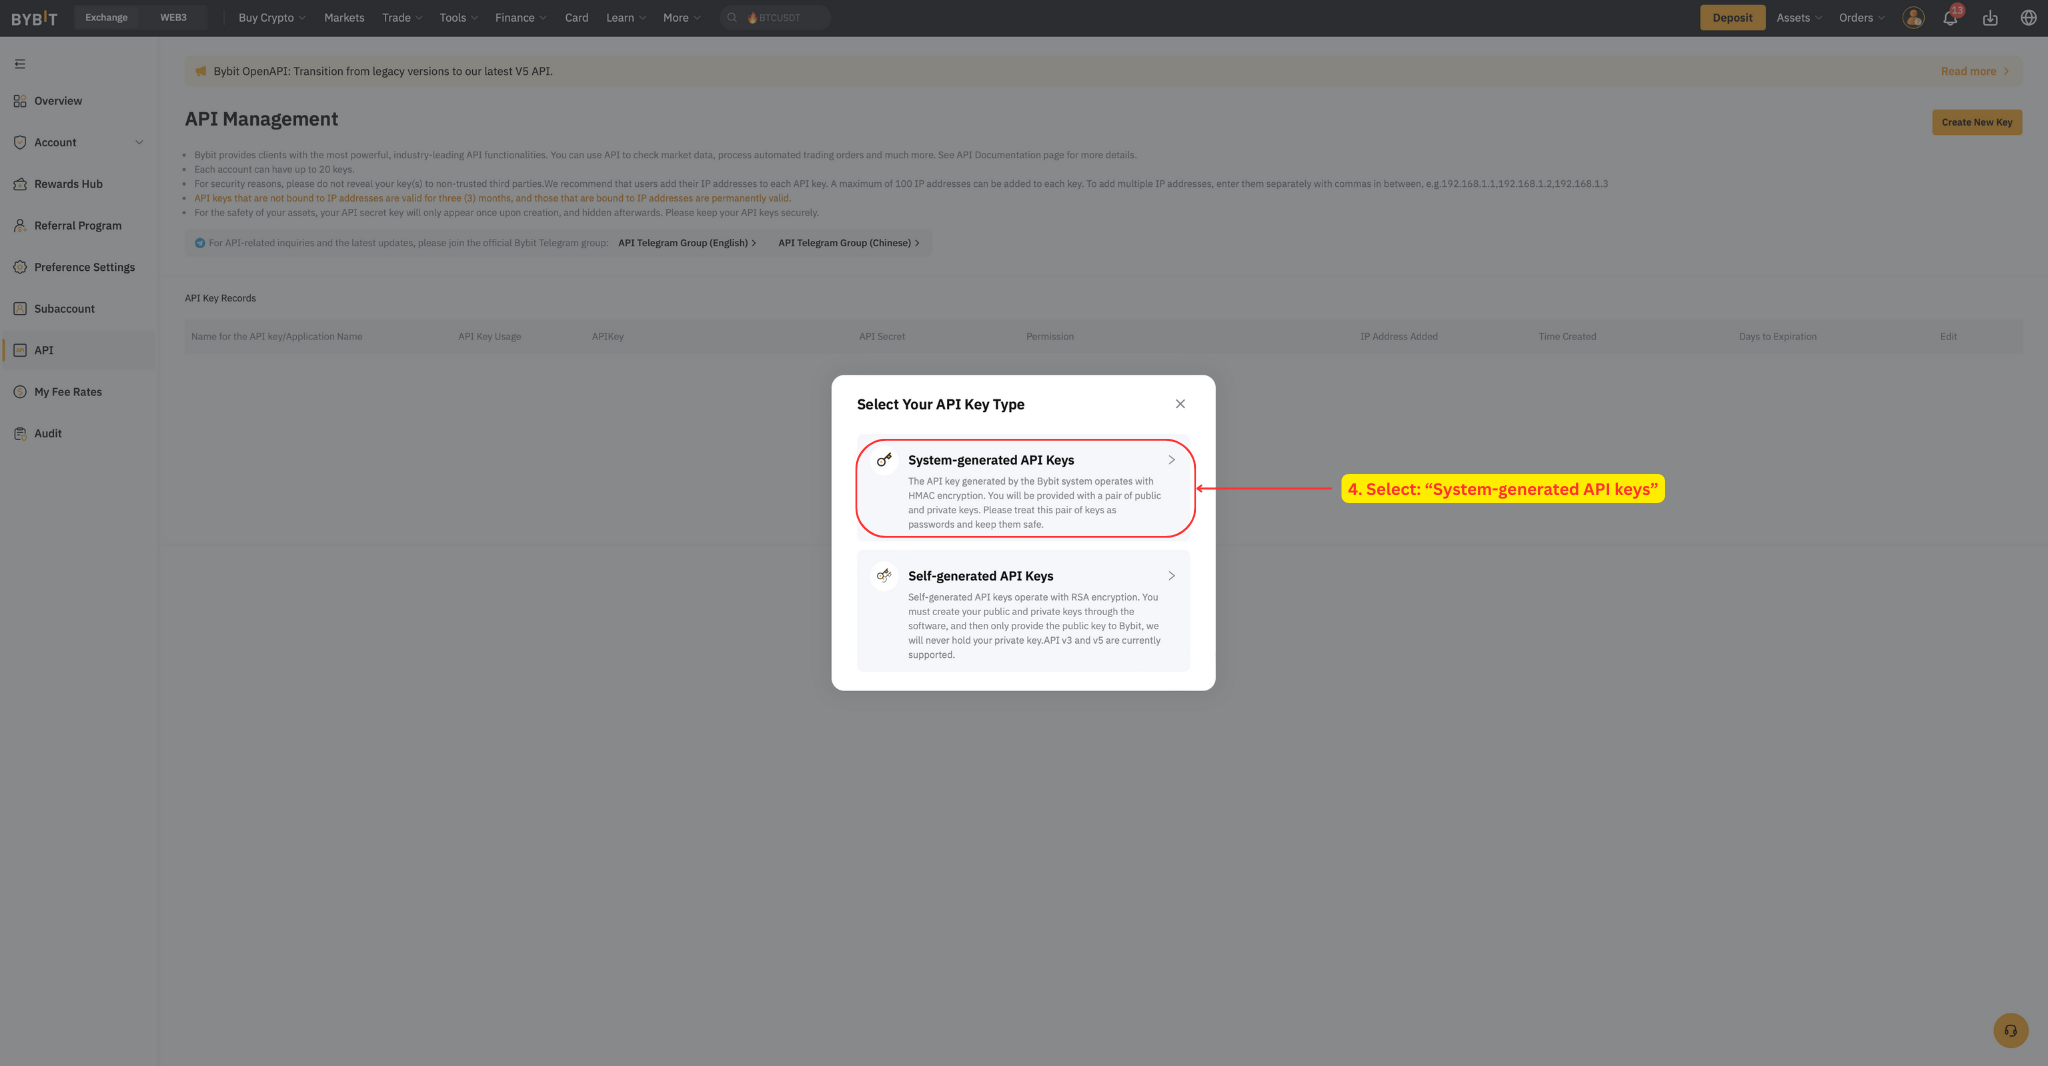Click the Overview icon

(20, 101)
